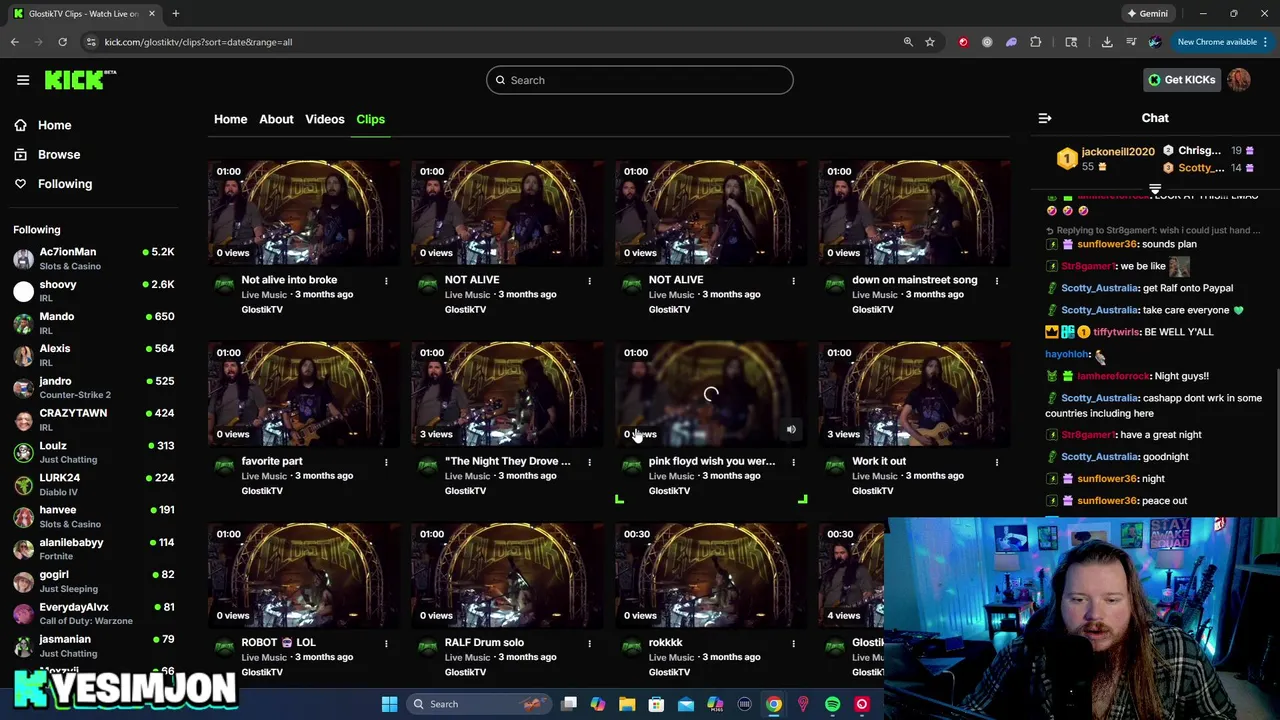This screenshot has height=720, width=1280.
Task: Open Chrome three-dot menu
Action: tap(1266, 42)
